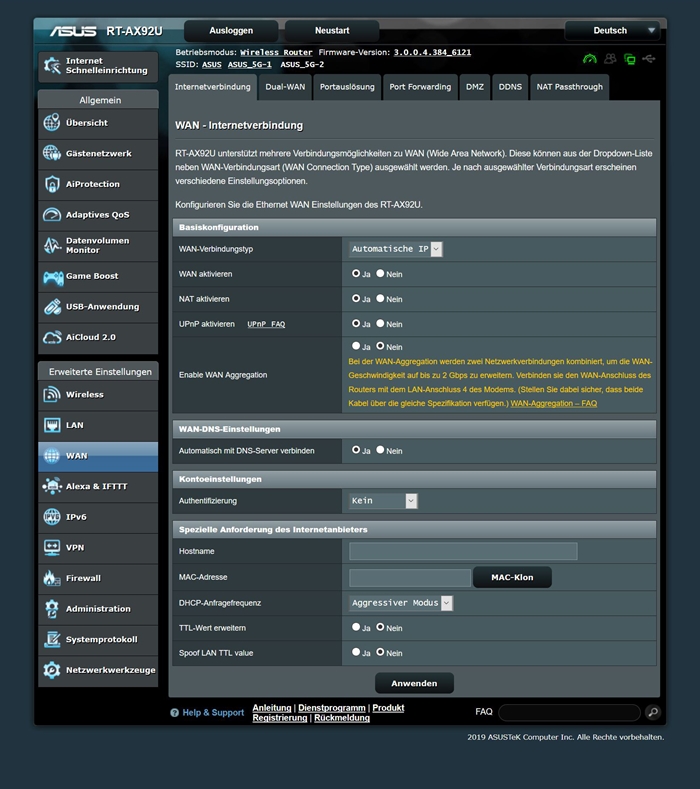Open LAN settings icon

(52, 425)
